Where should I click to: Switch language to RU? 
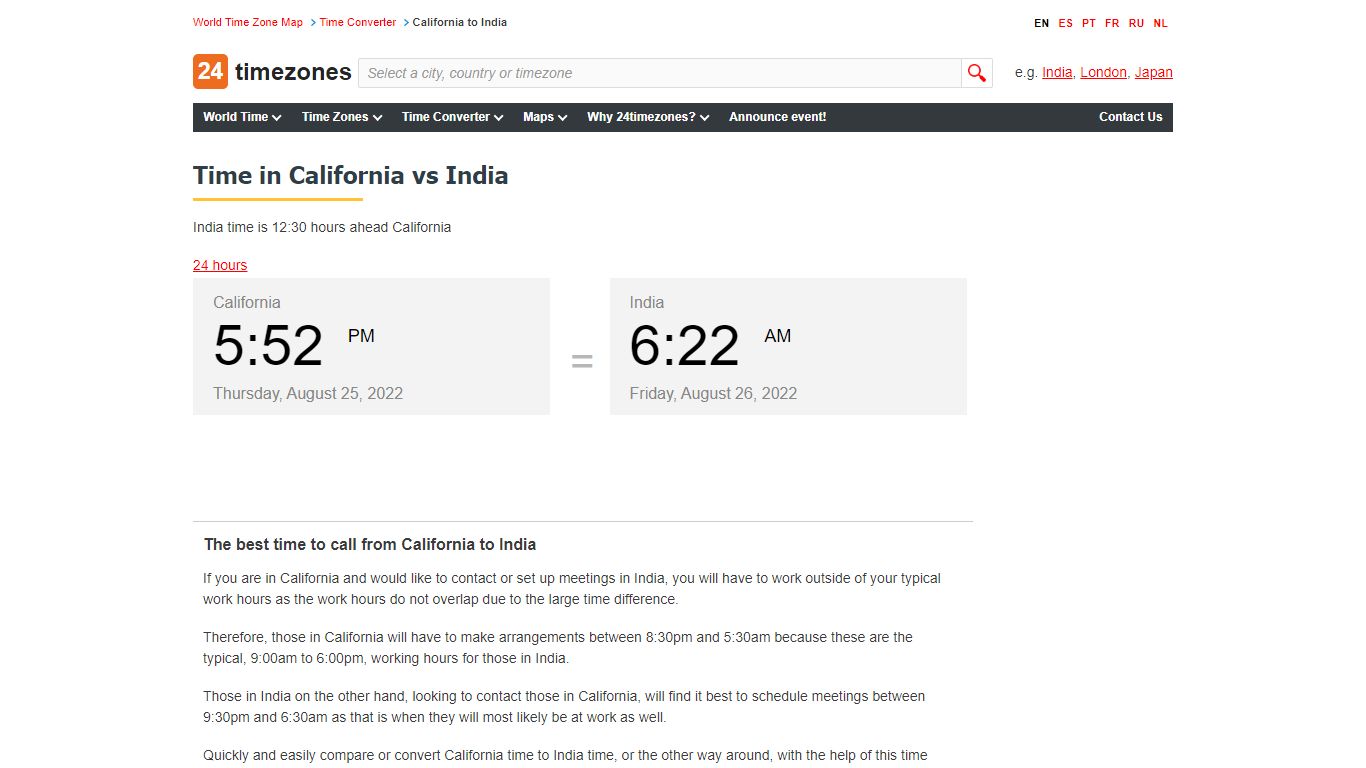1136,23
